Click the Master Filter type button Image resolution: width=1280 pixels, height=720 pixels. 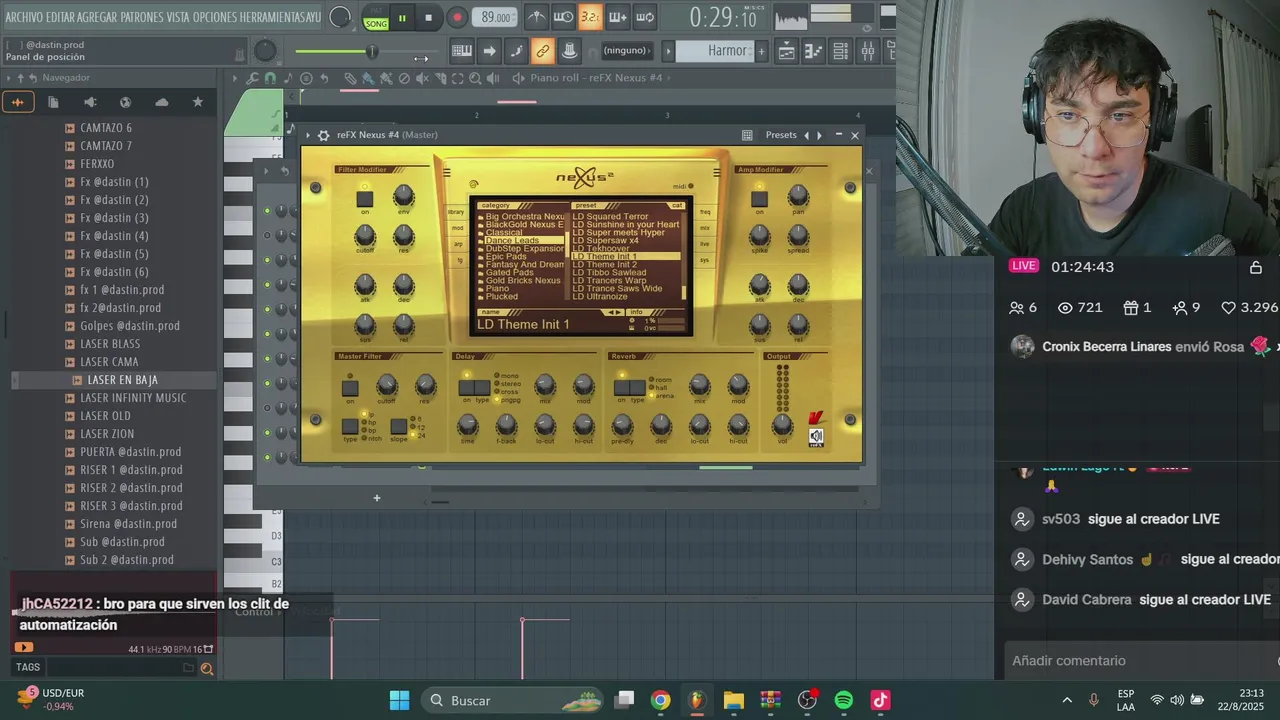pyautogui.click(x=350, y=427)
